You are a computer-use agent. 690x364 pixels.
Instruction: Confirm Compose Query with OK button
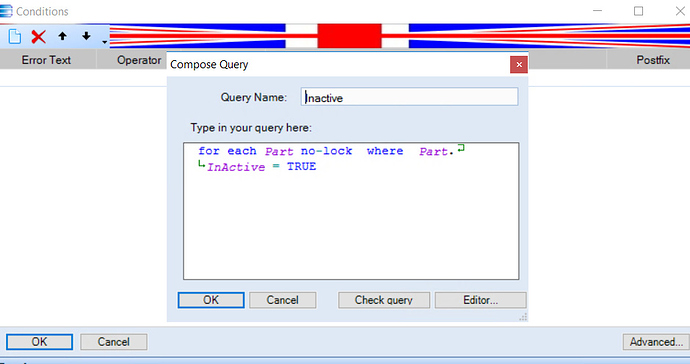211,300
